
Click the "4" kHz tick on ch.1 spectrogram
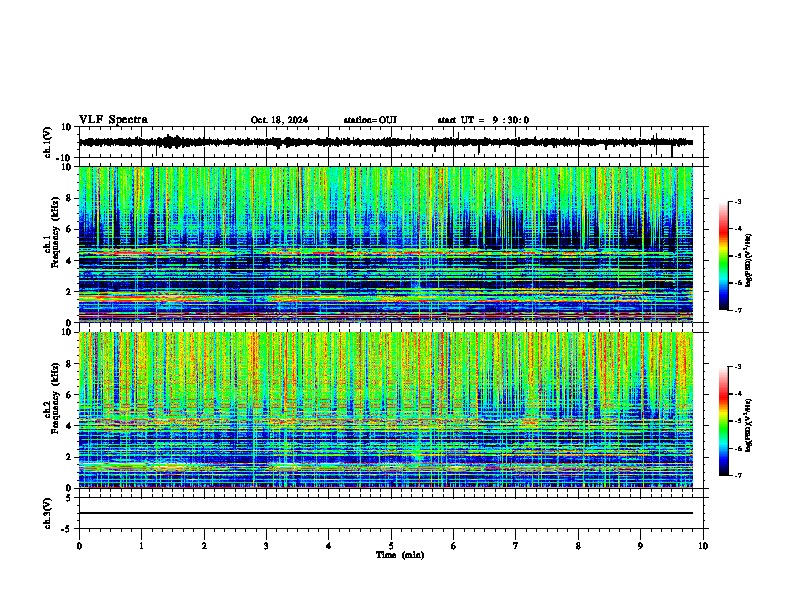(x=69, y=261)
